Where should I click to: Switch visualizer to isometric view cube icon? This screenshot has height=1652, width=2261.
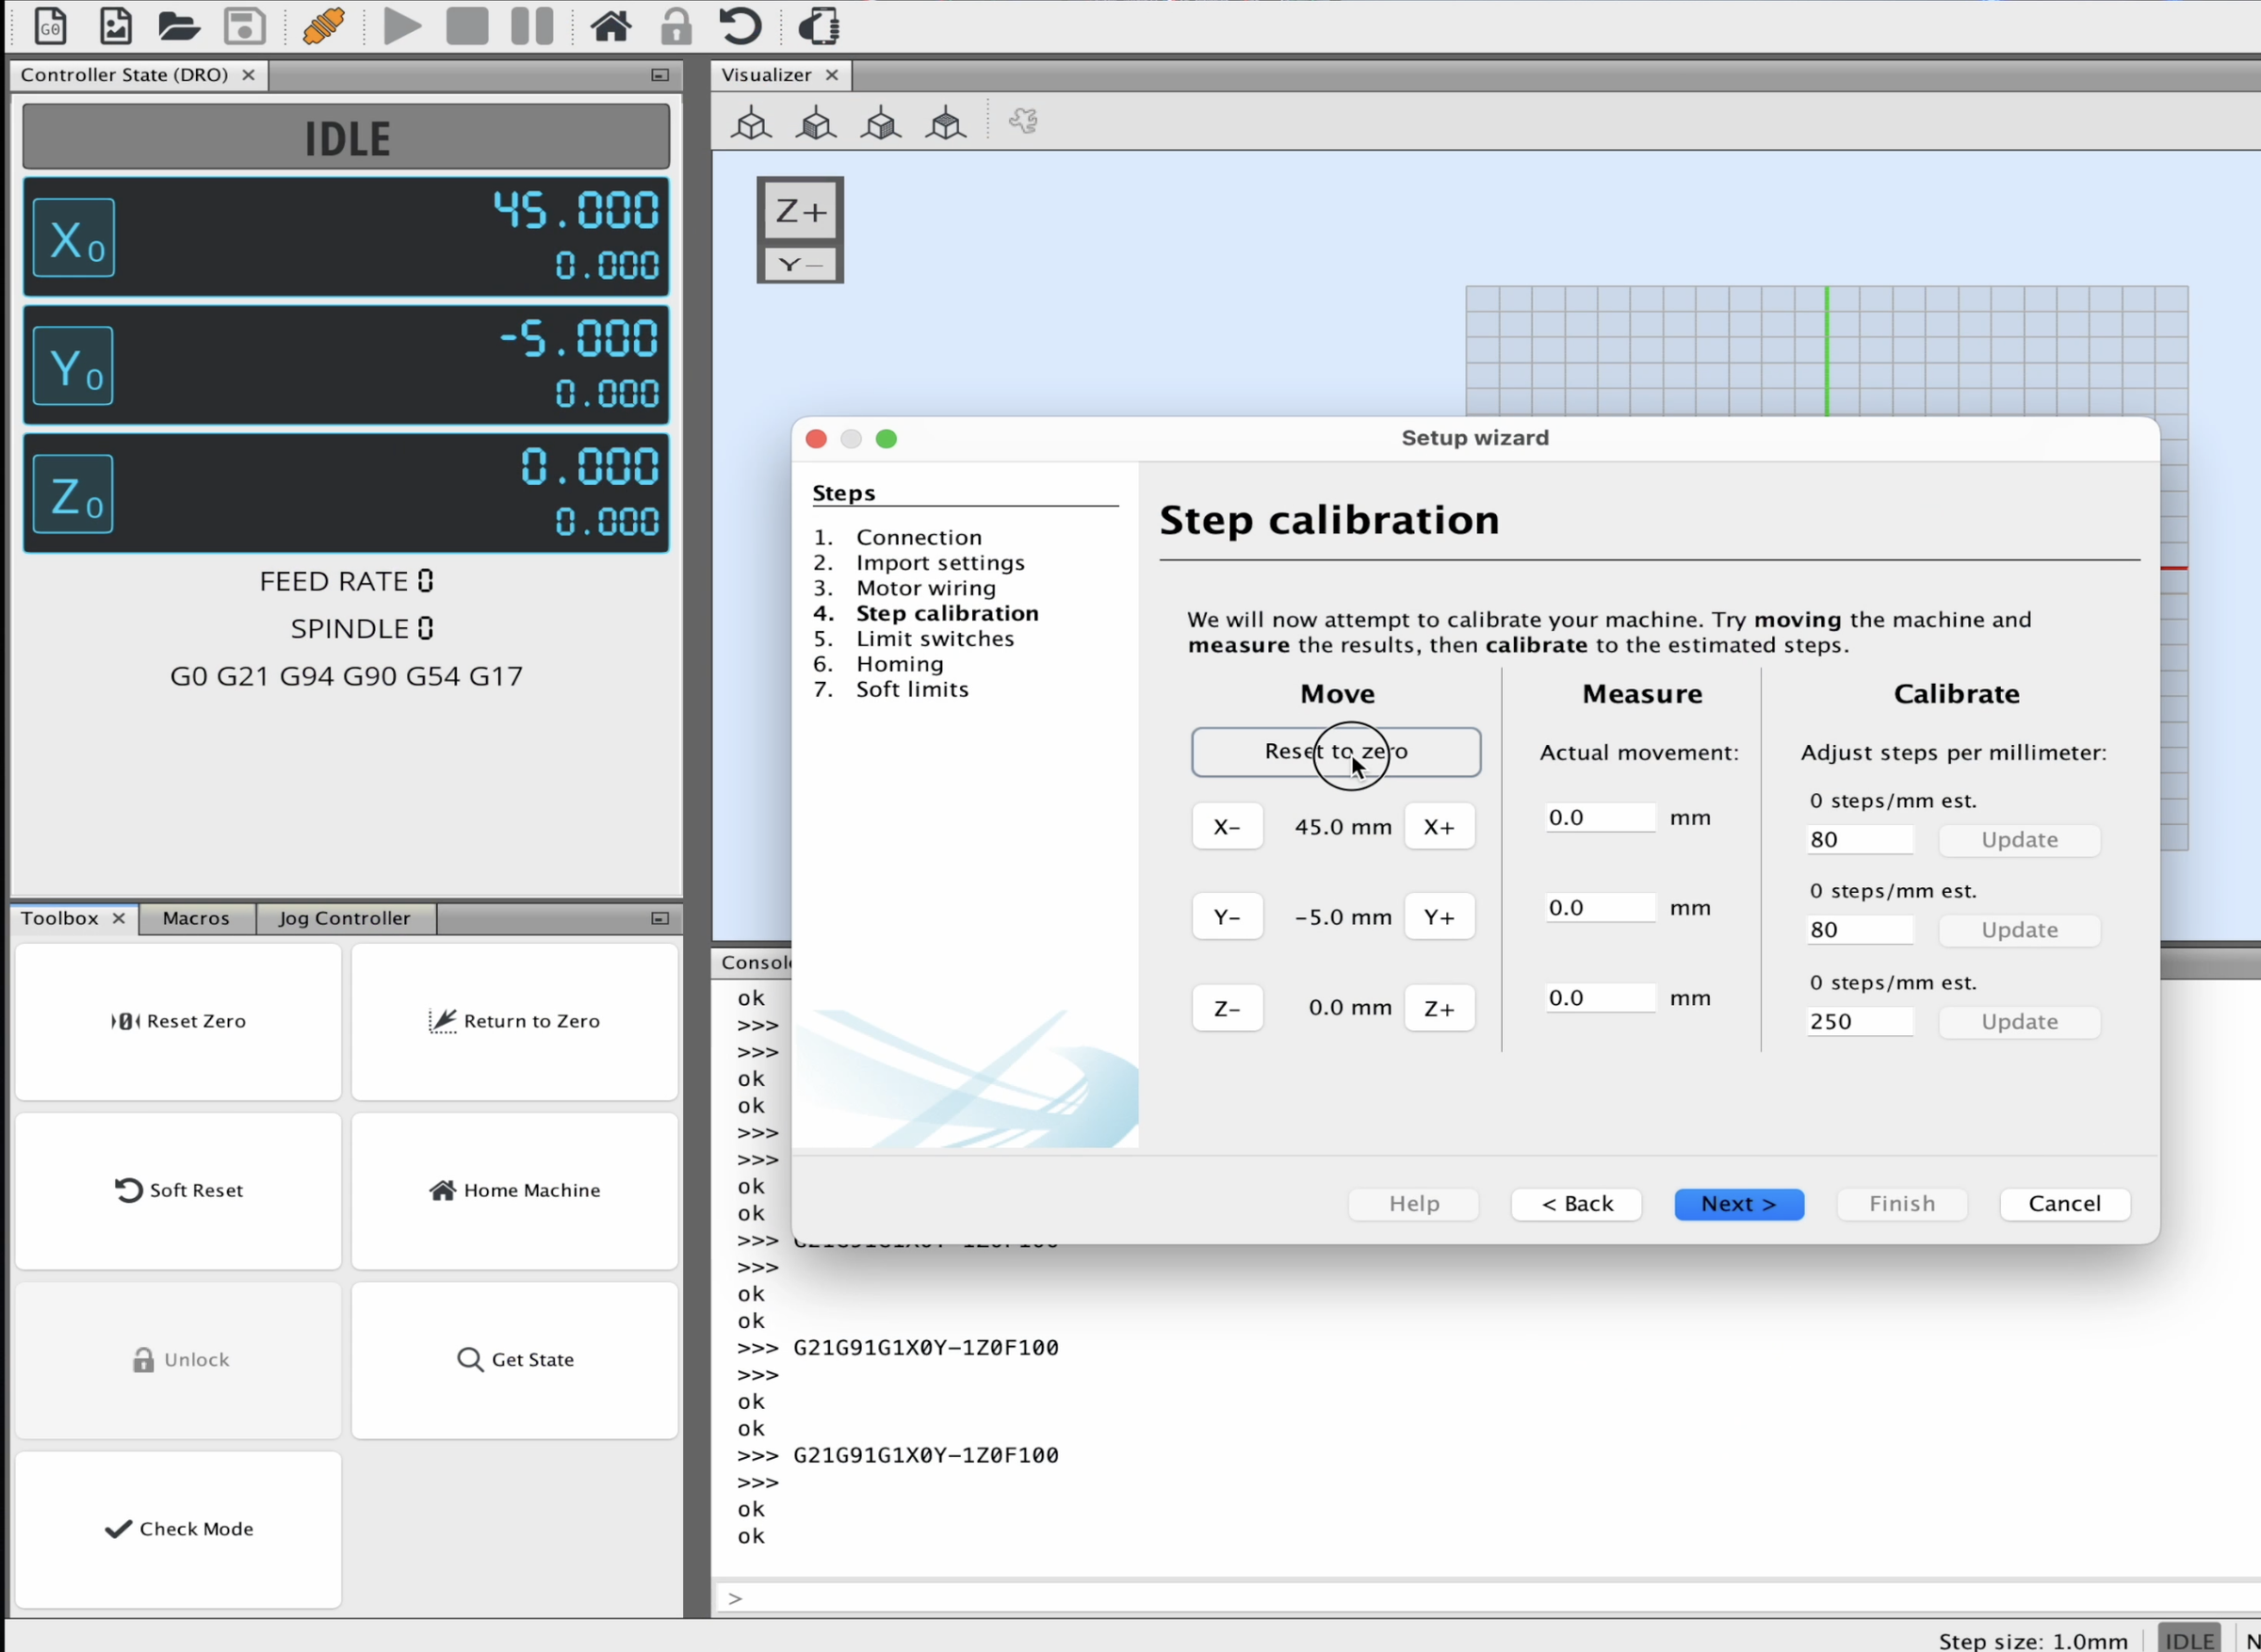coord(751,121)
